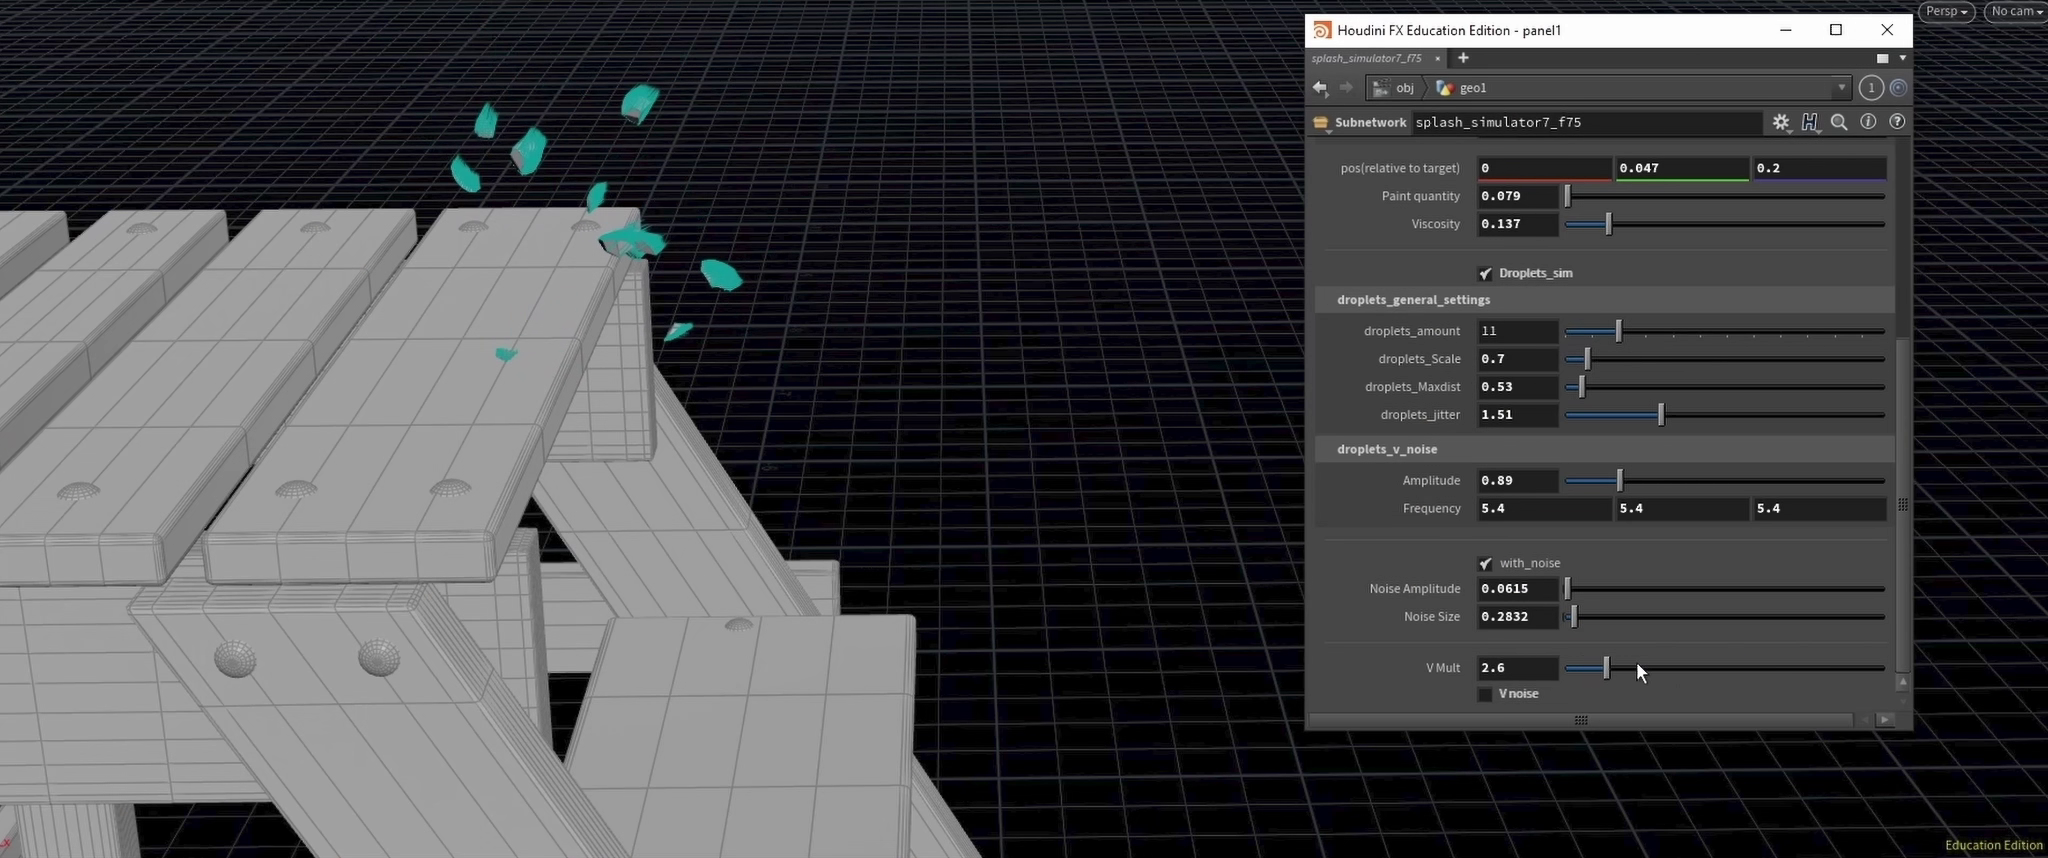This screenshot has height=858, width=2048.
Task: Click the pin number 1 circle icon
Action: pyautogui.click(x=1871, y=88)
